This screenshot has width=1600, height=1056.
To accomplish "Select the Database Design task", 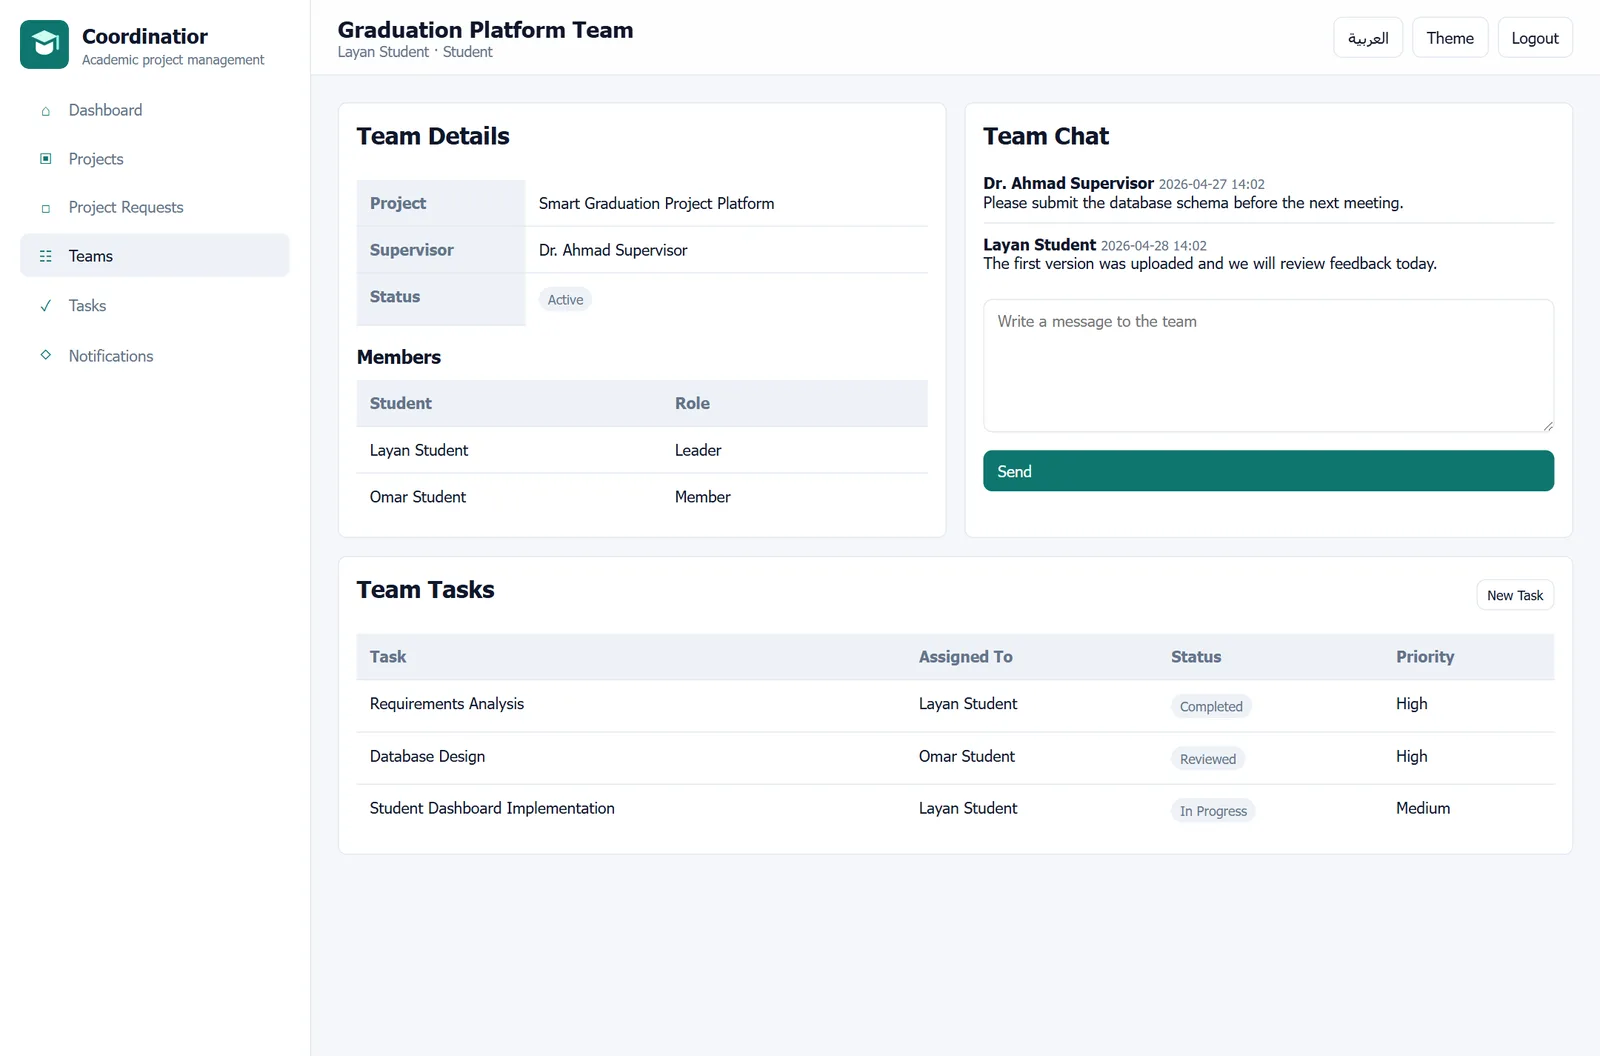I will click(x=427, y=756).
